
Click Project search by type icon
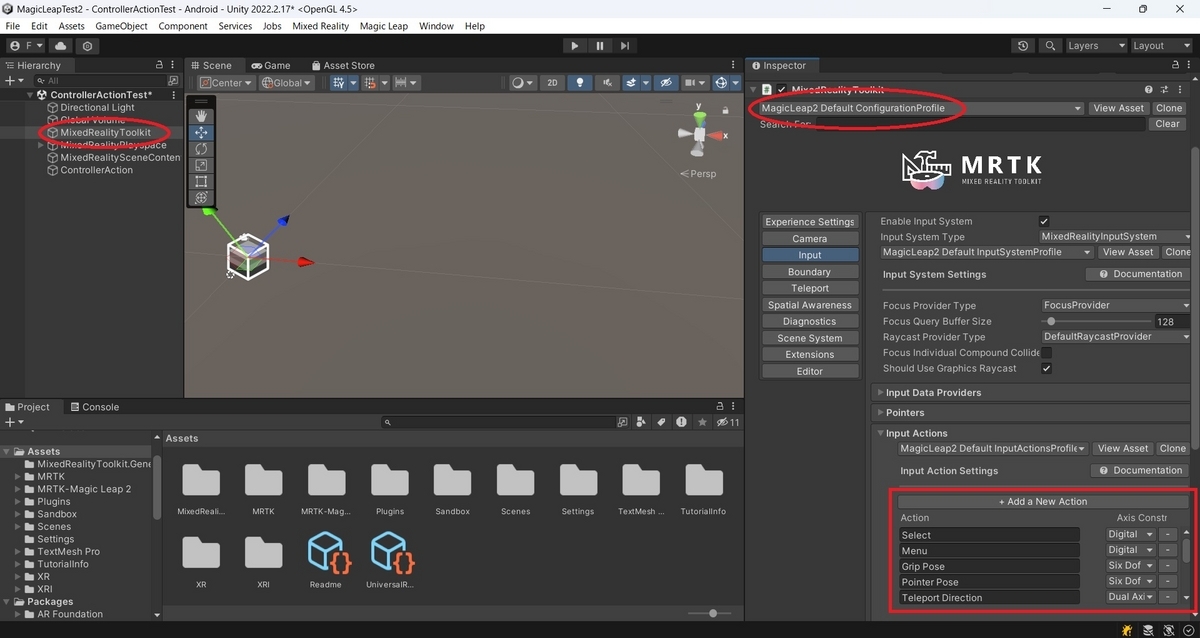[642, 423]
